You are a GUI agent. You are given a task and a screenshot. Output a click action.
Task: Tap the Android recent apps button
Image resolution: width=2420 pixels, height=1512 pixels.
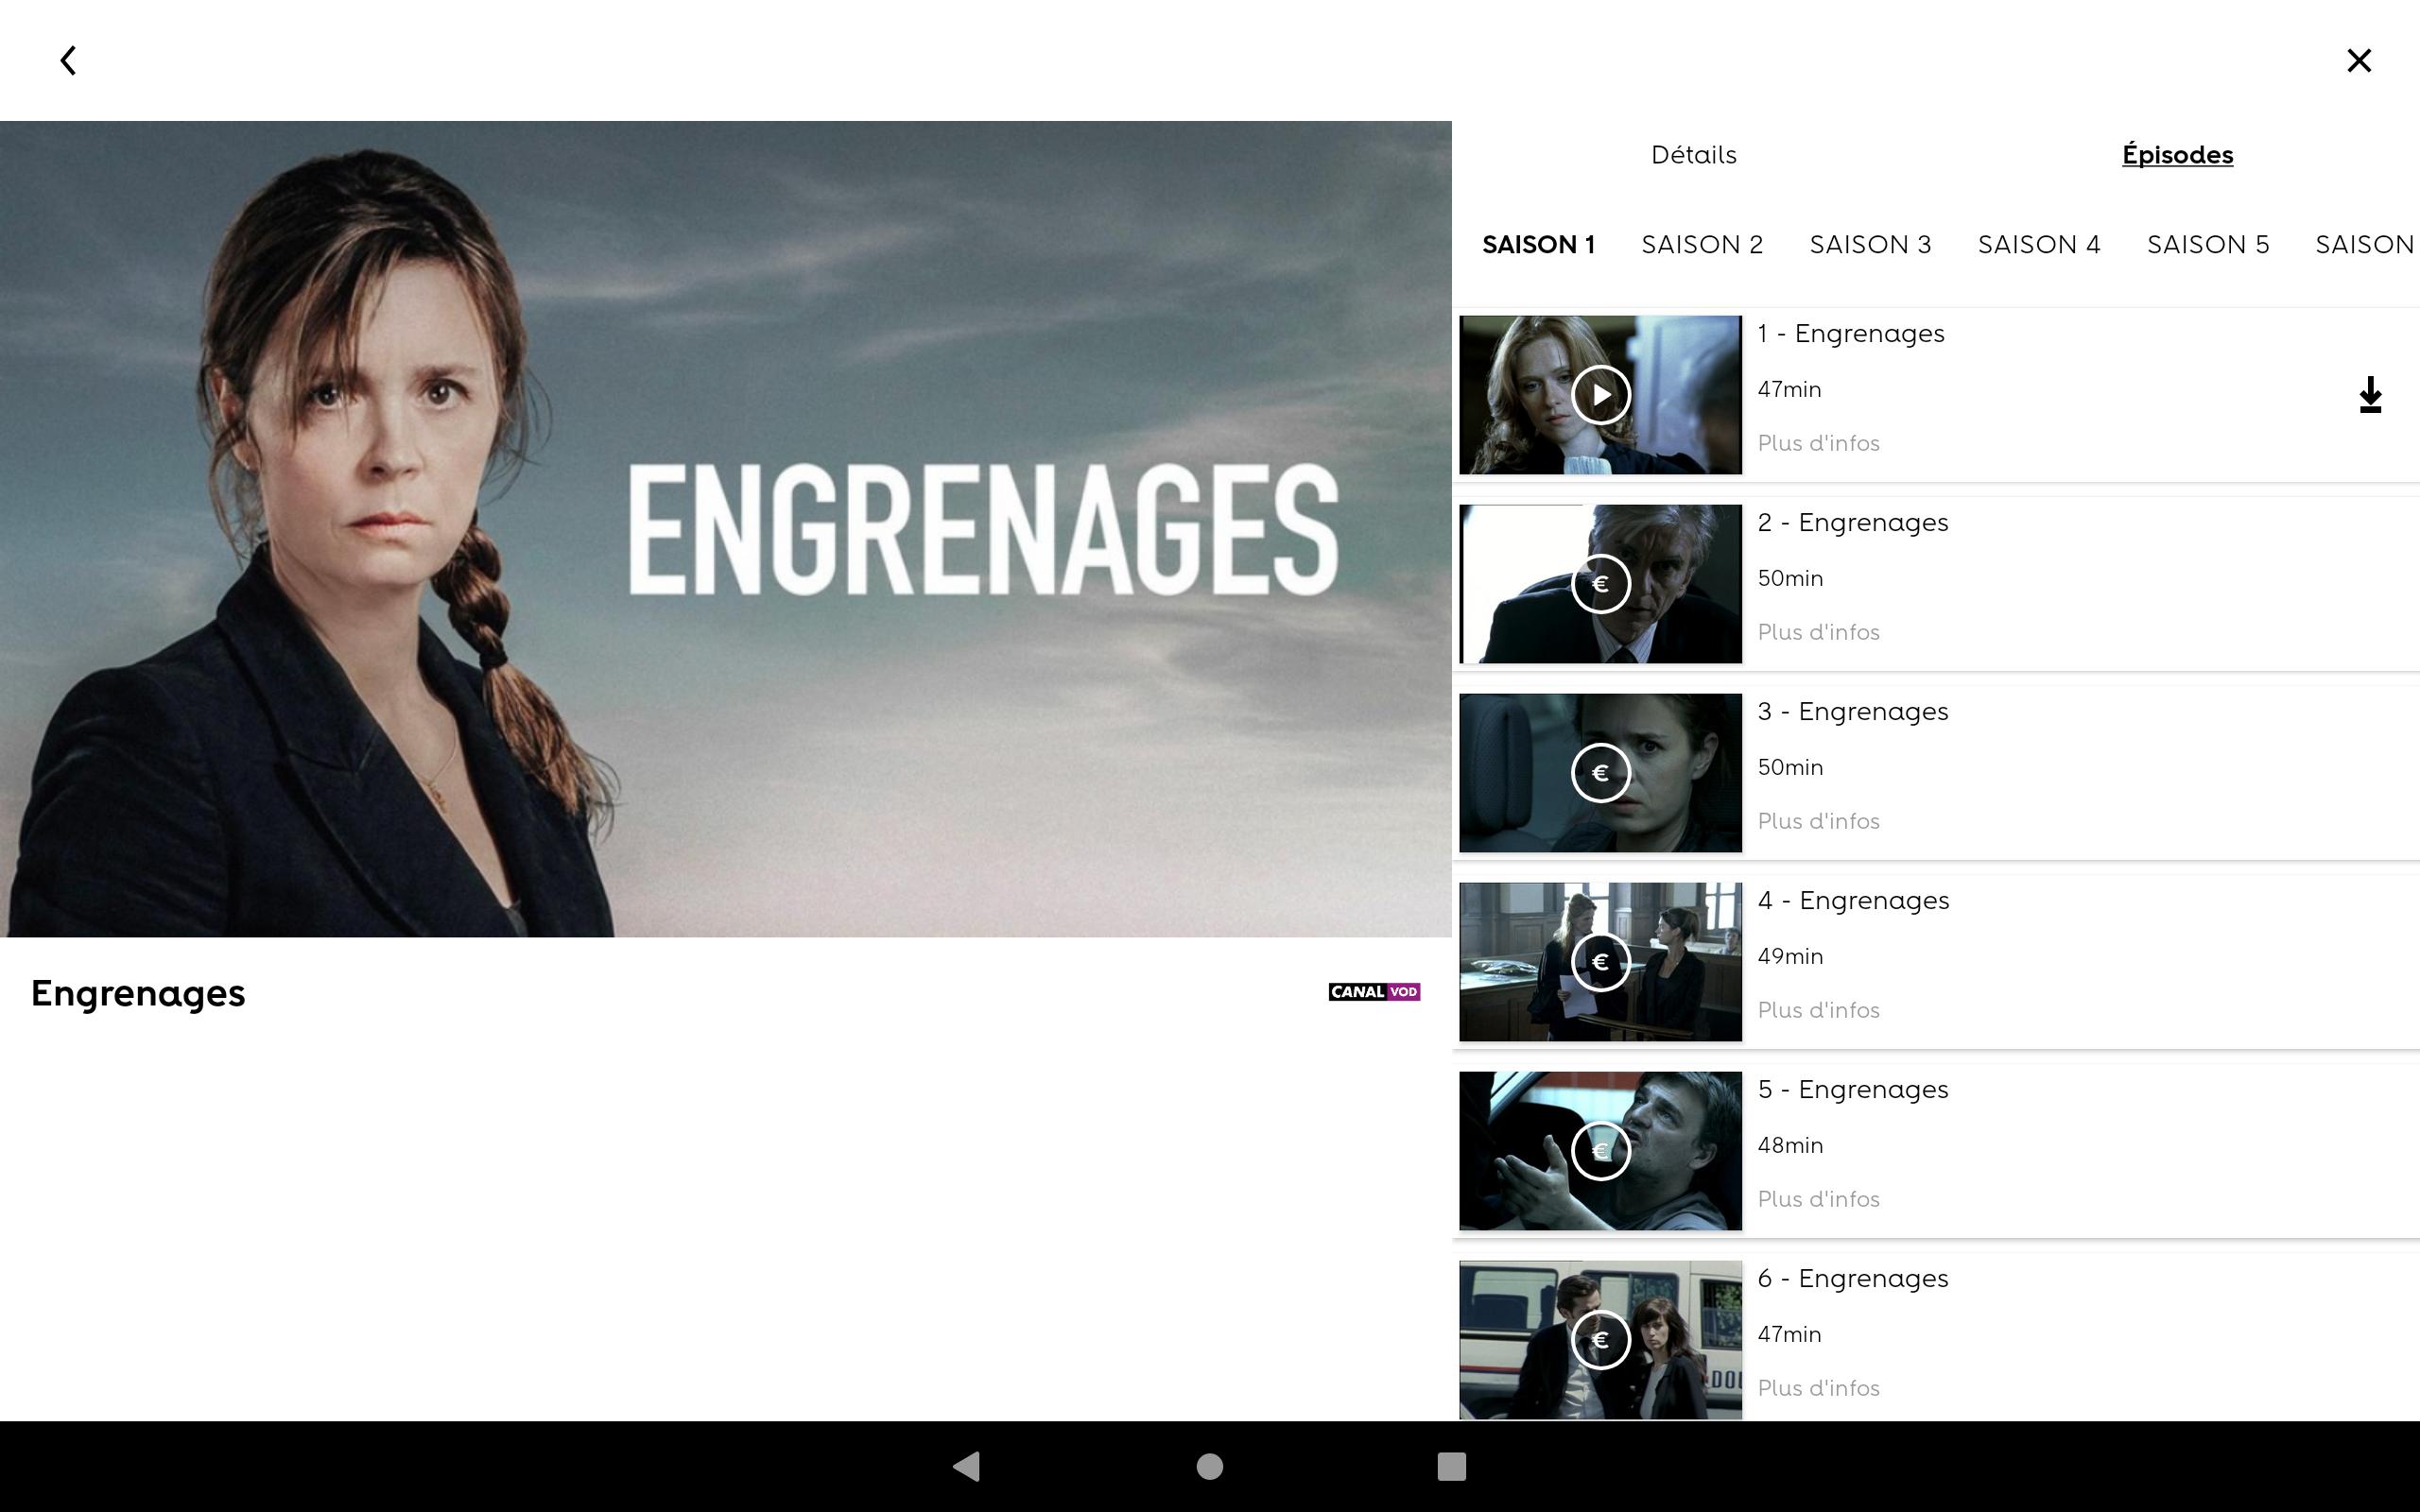1451,1466
